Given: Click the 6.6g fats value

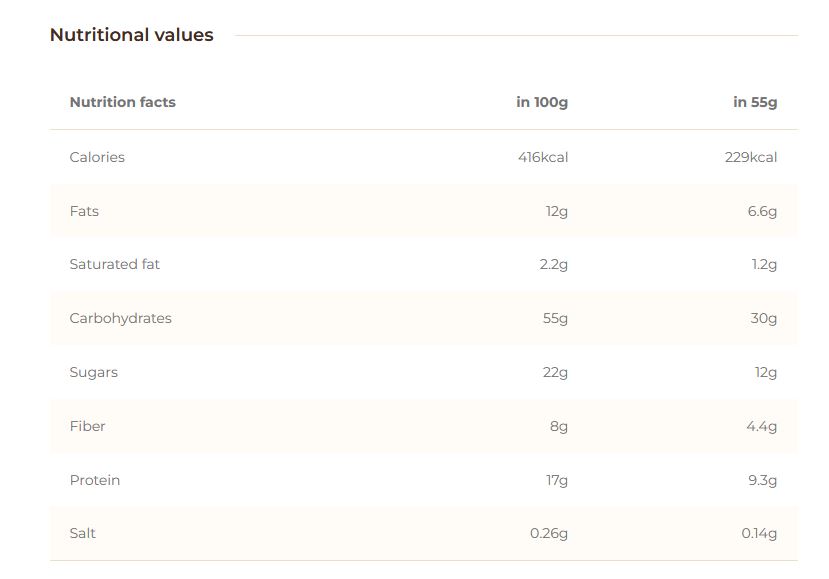Looking at the screenshot, I should tap(762, 212).
